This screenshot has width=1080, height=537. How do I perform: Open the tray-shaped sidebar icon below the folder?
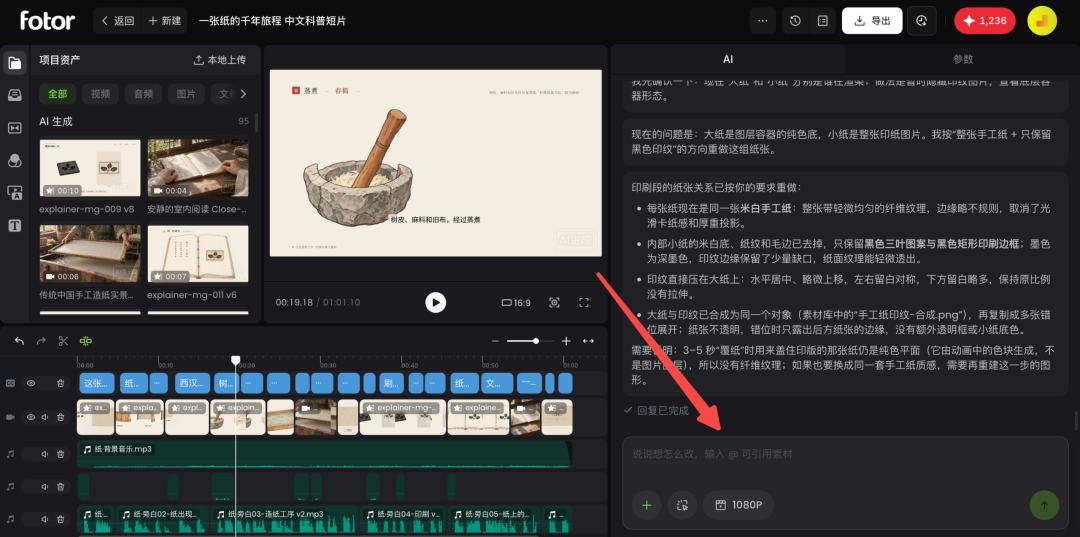click(14, 96)
